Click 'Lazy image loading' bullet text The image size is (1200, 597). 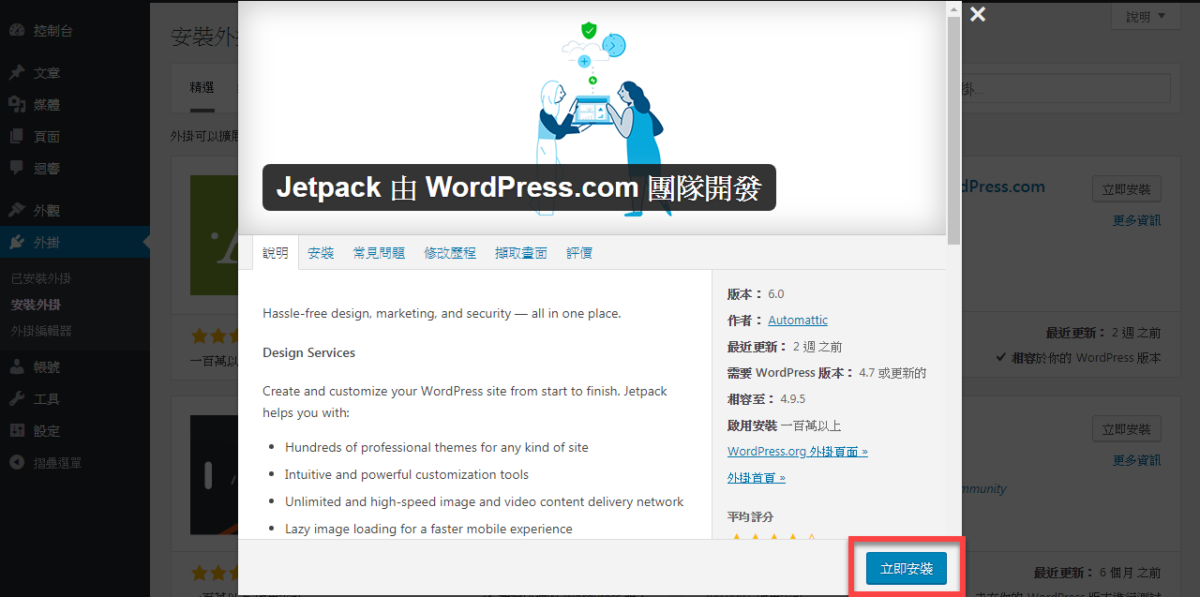[x=429, y=529]
